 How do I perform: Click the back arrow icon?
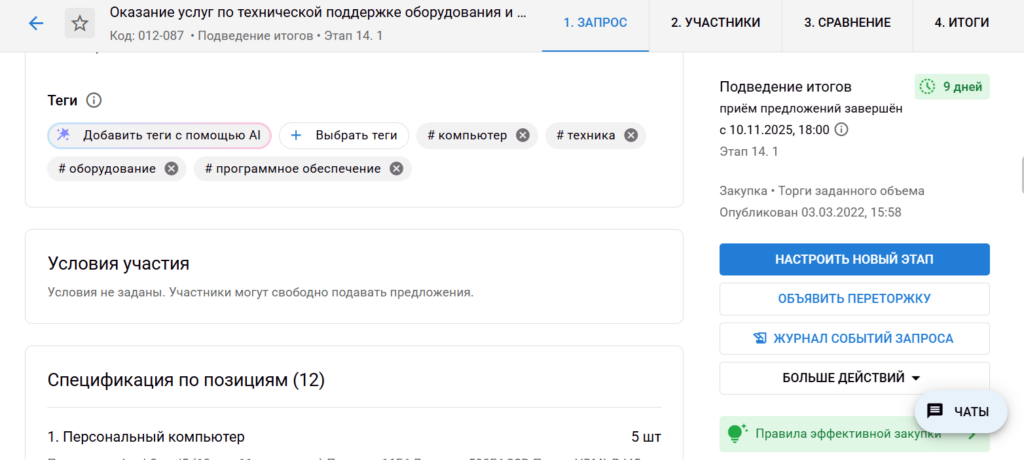tap(36, 23)
